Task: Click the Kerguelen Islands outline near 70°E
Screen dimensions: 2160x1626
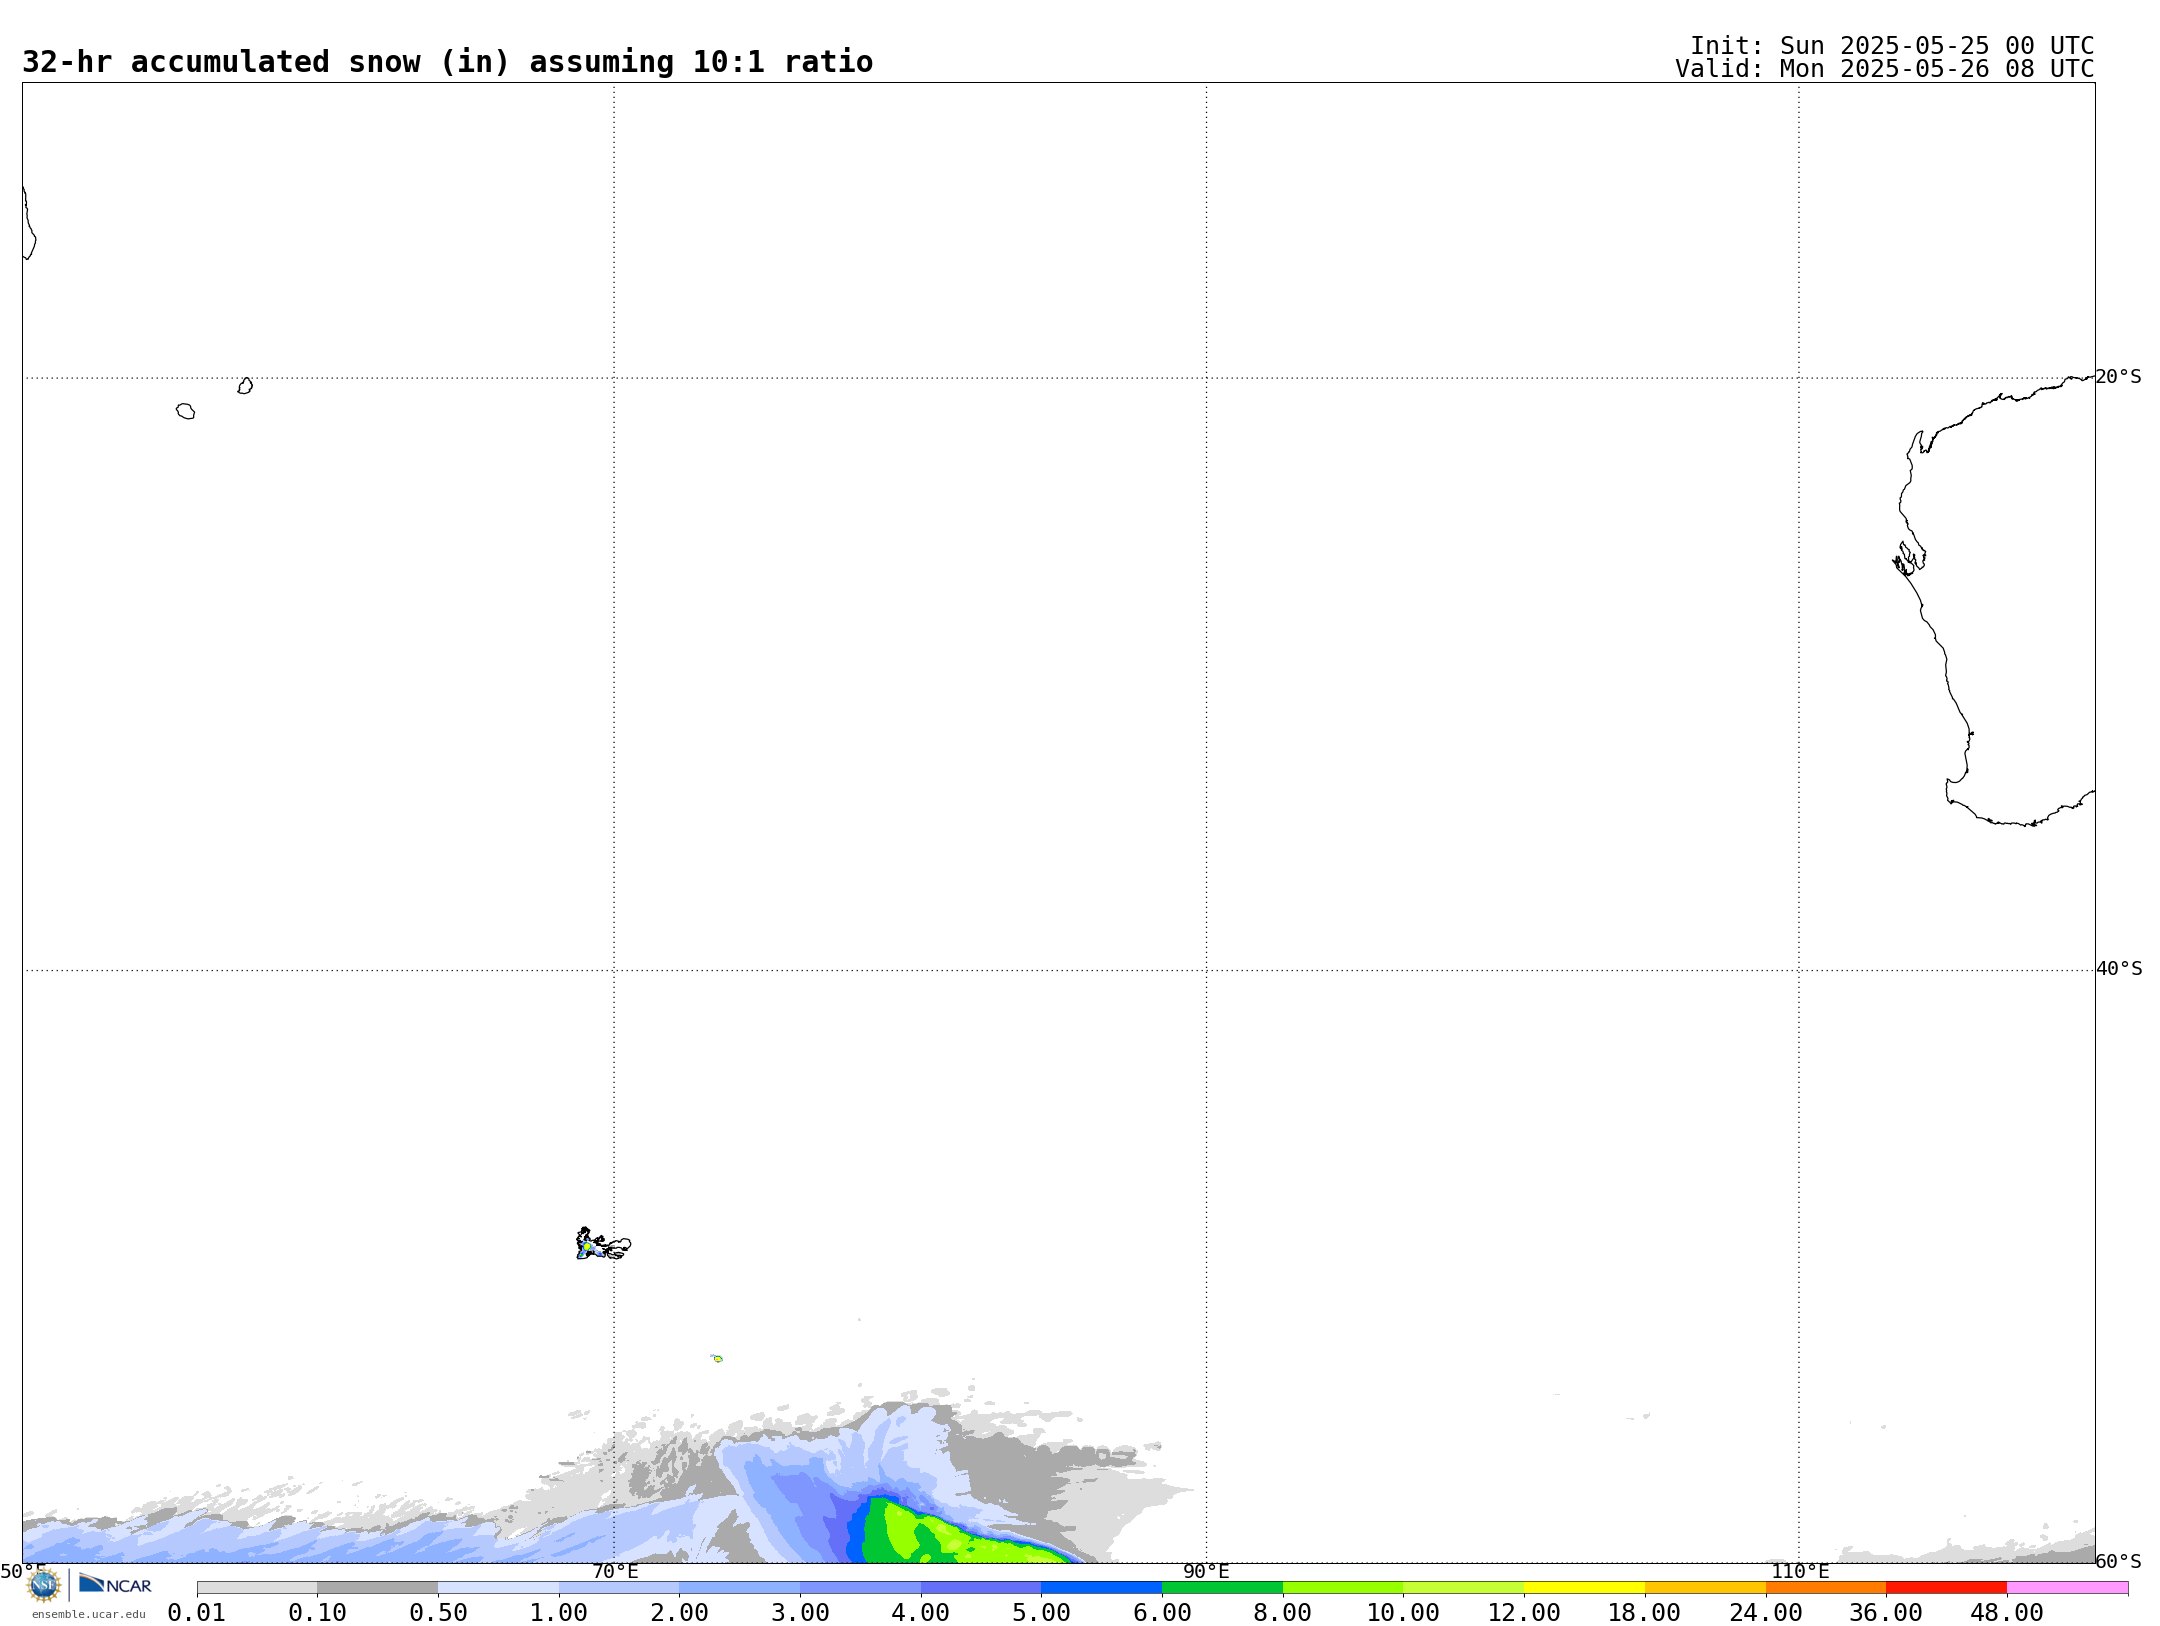Action: [x=603, y=1244]
